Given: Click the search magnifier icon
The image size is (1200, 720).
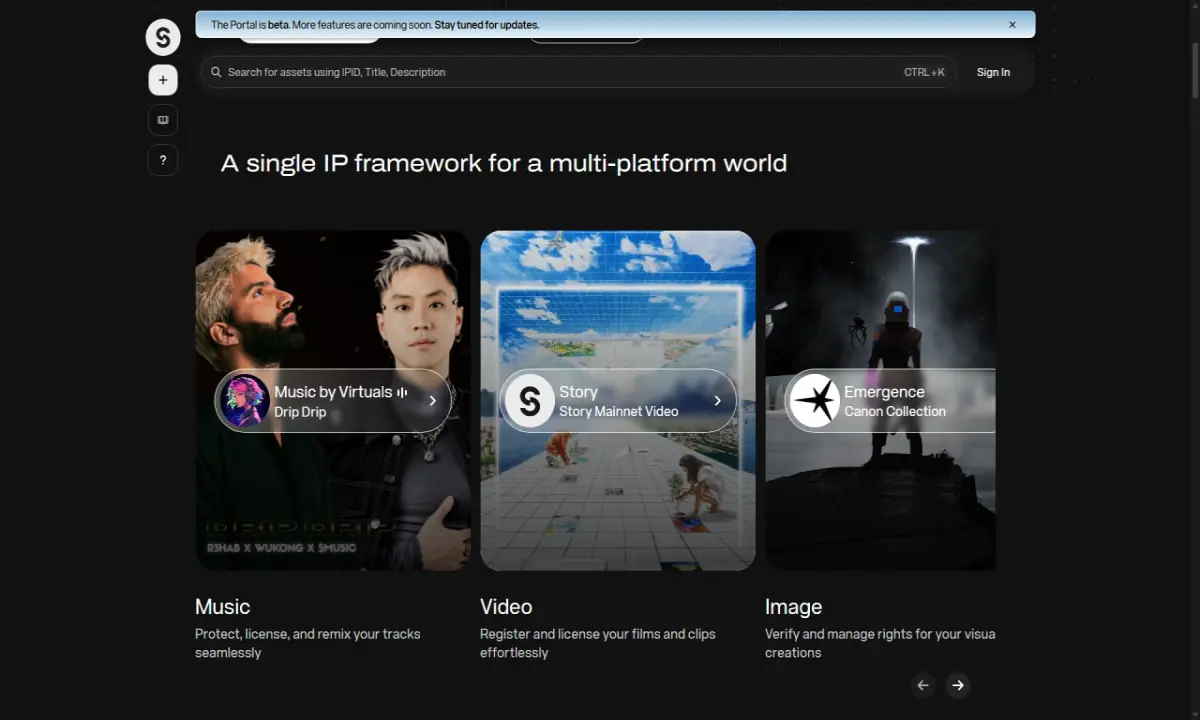Looking at the screenshot, I should [216, 72].
